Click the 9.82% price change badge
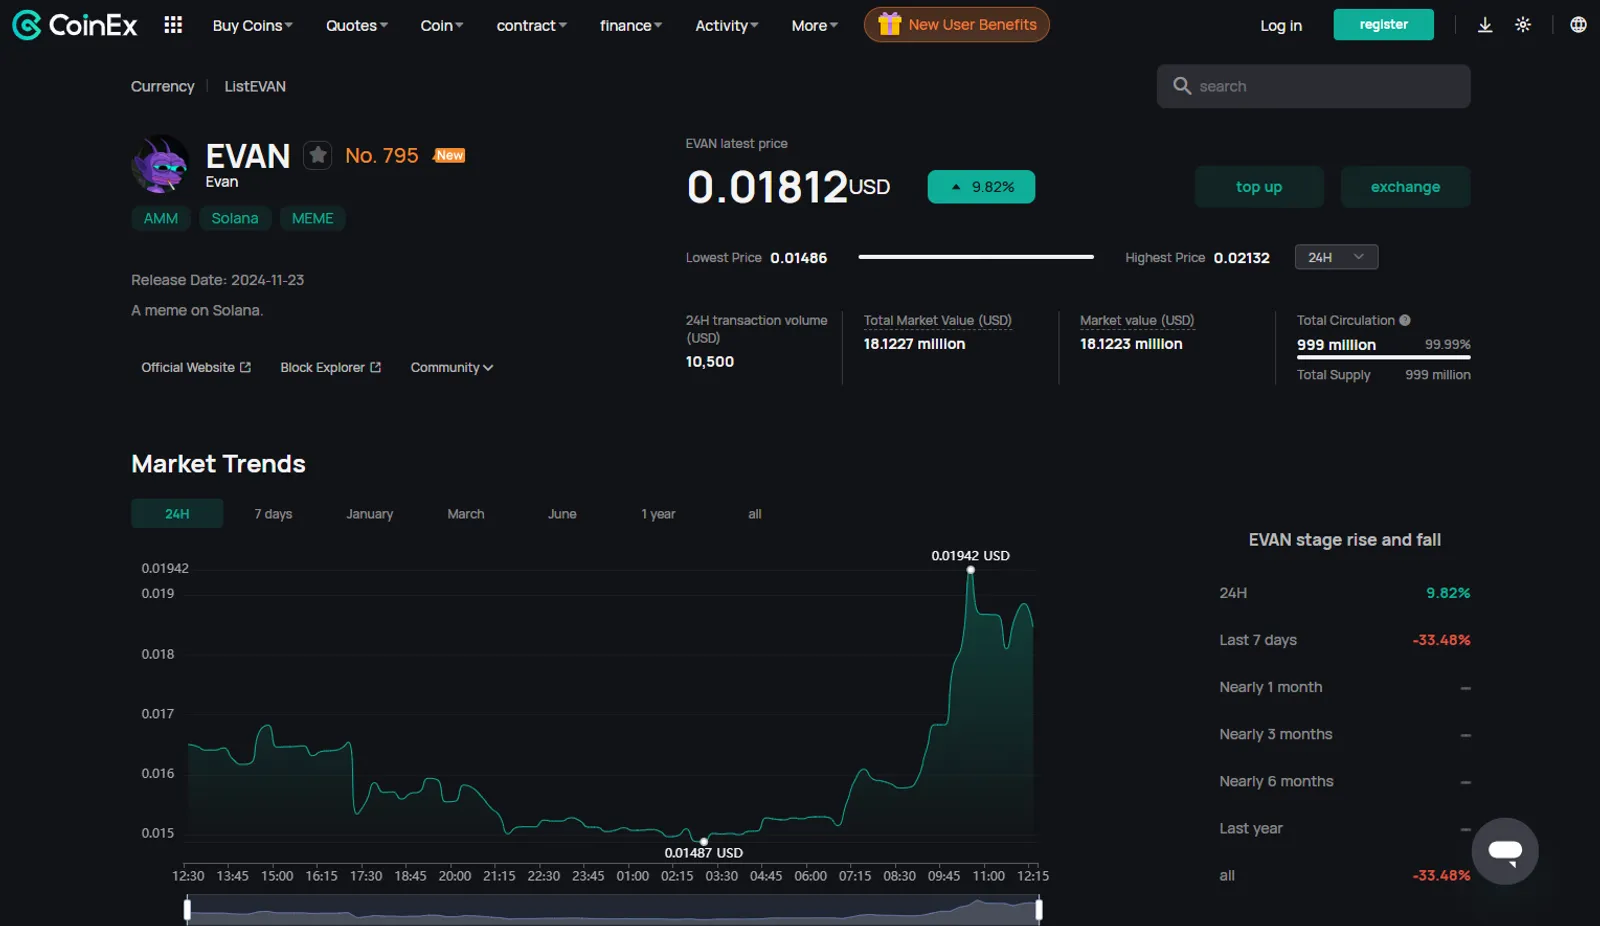Viewport: 1600px width, 926px height. pyautogui.click(x=981, y=187)
